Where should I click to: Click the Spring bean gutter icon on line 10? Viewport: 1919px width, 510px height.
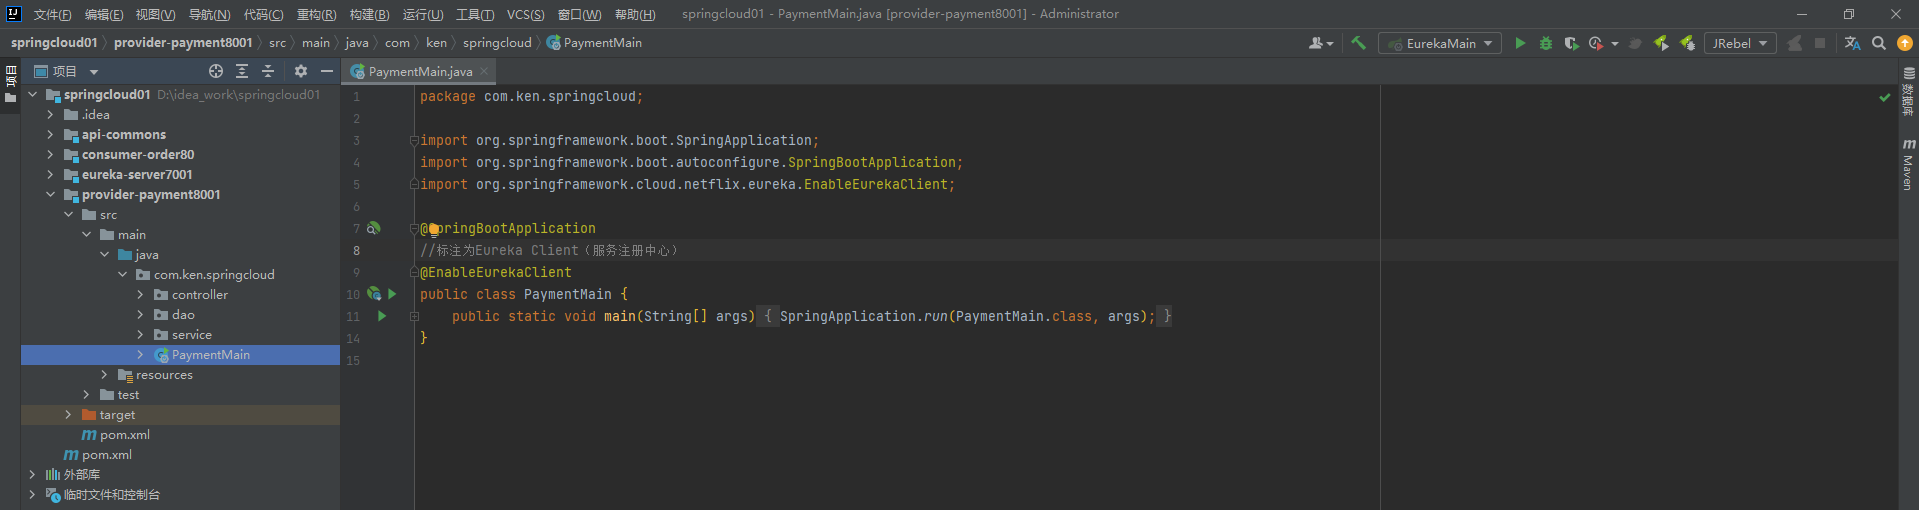coord(373,294)
